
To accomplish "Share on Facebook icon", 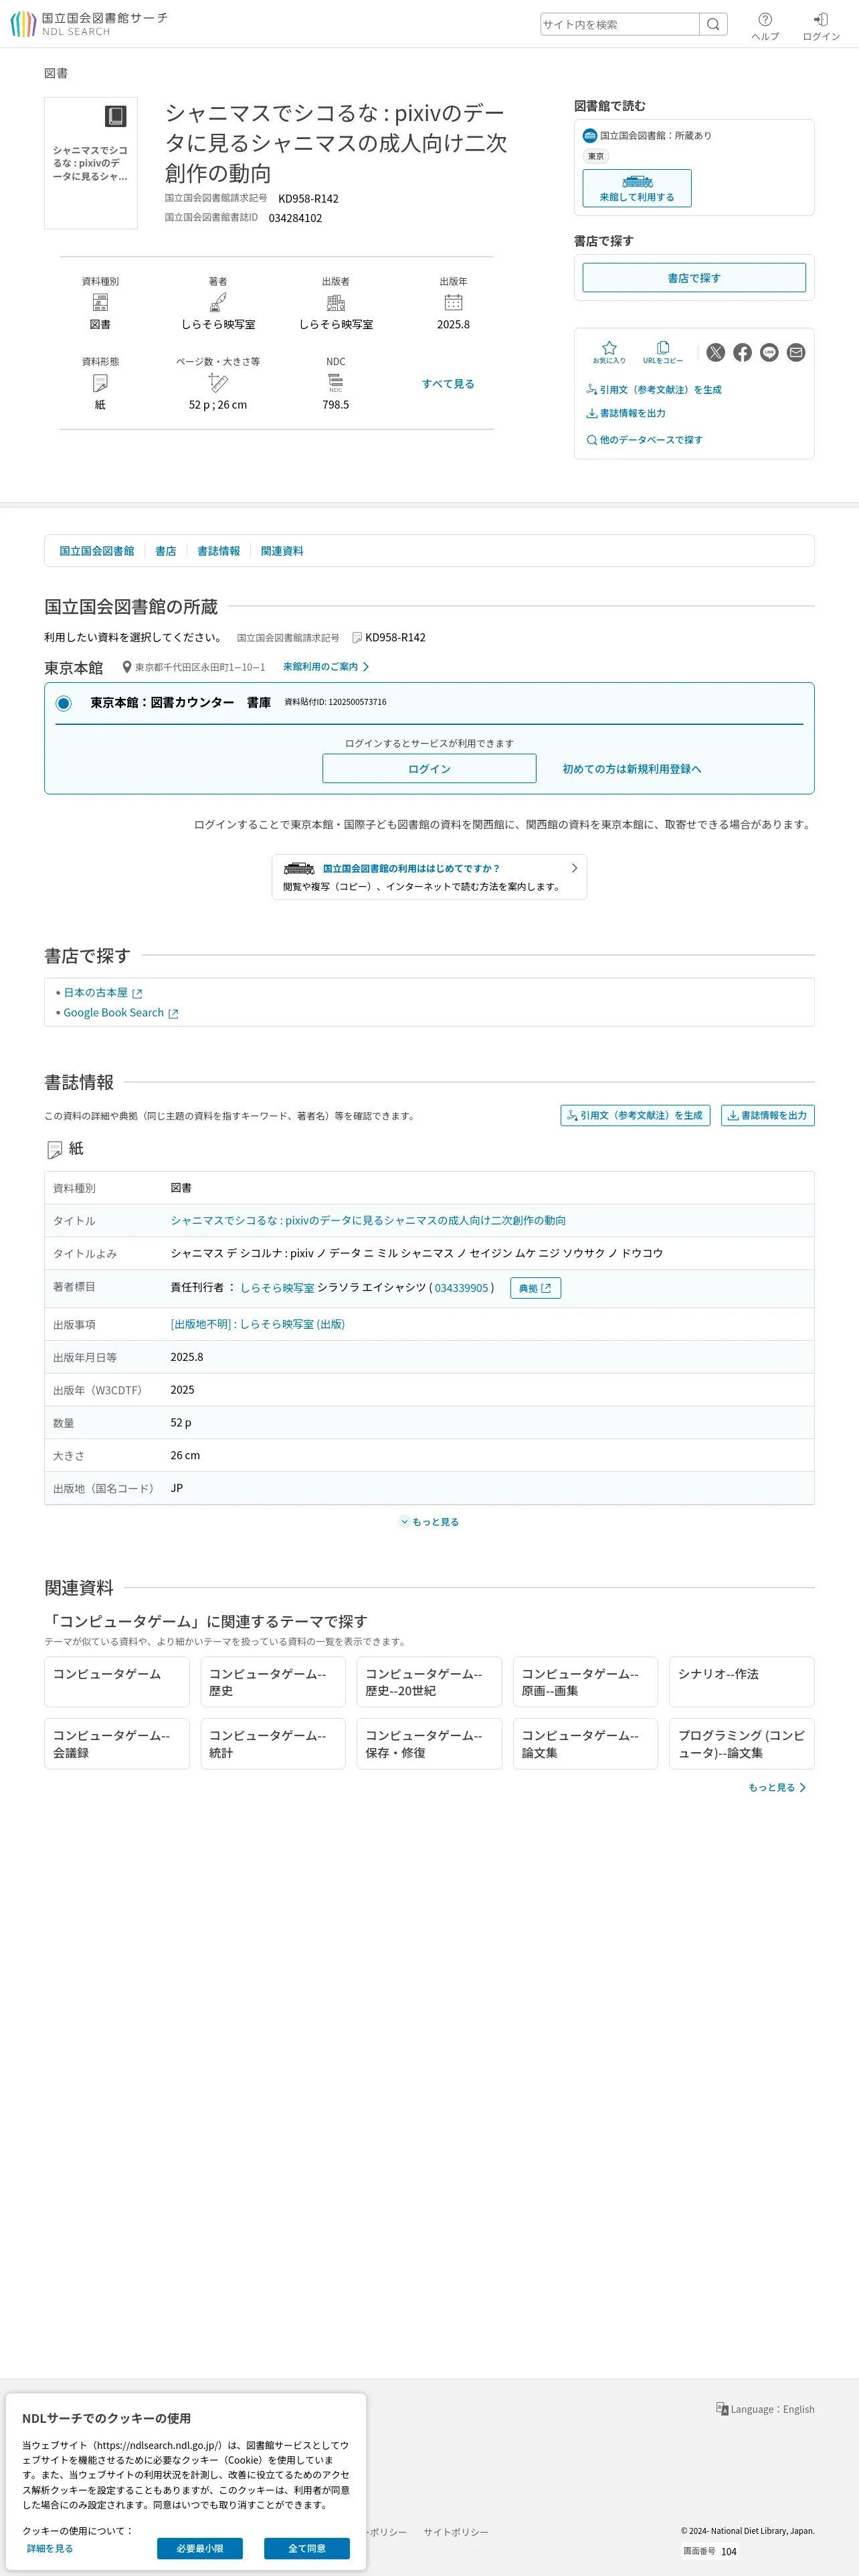I will [x=742, y=352].
